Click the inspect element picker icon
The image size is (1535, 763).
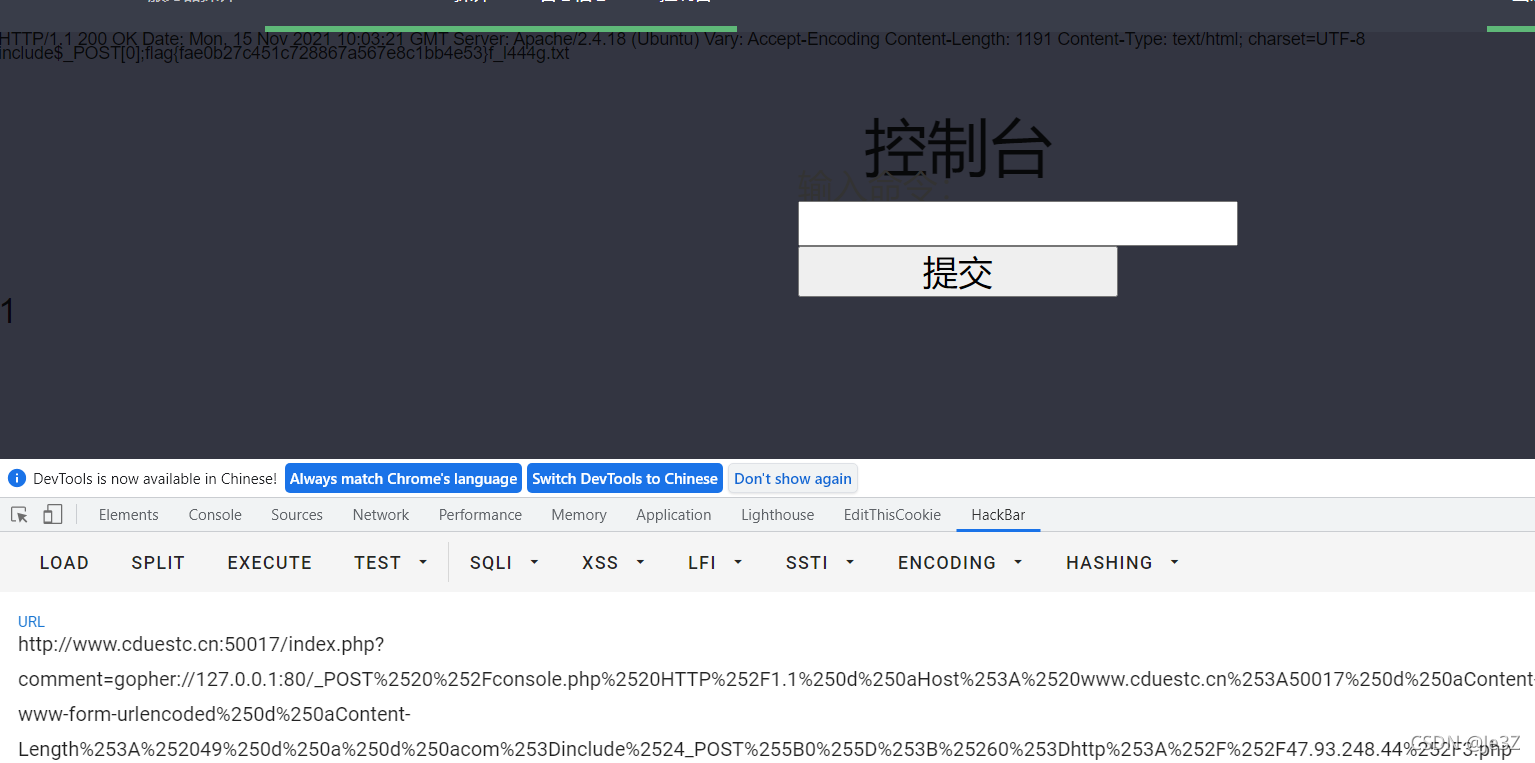click(x=19, y=515)
